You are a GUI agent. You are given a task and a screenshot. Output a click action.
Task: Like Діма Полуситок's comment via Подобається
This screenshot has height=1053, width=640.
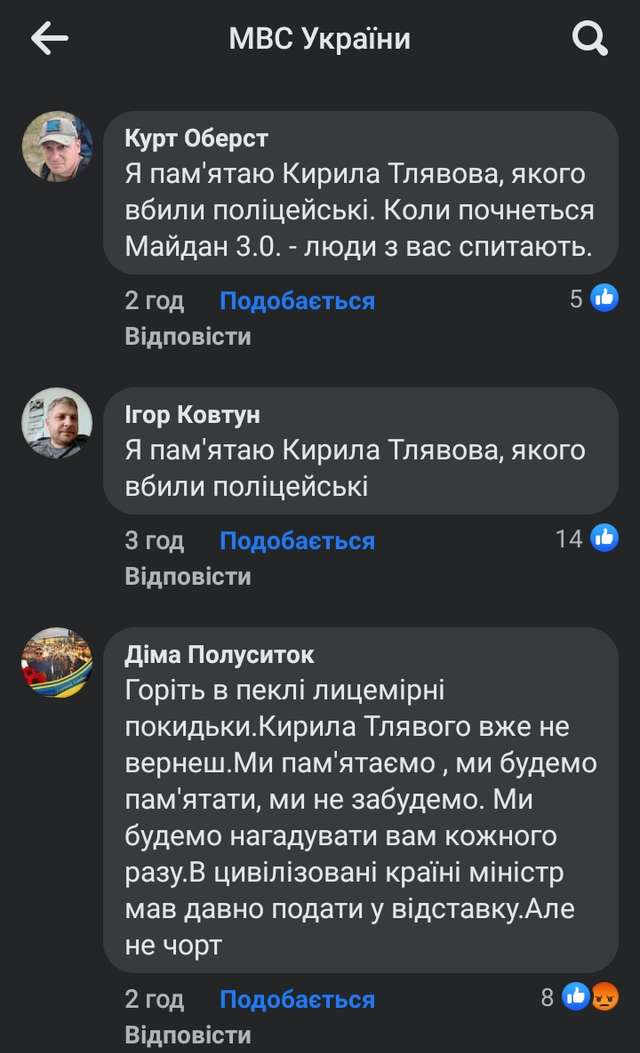tap(297, 999)
